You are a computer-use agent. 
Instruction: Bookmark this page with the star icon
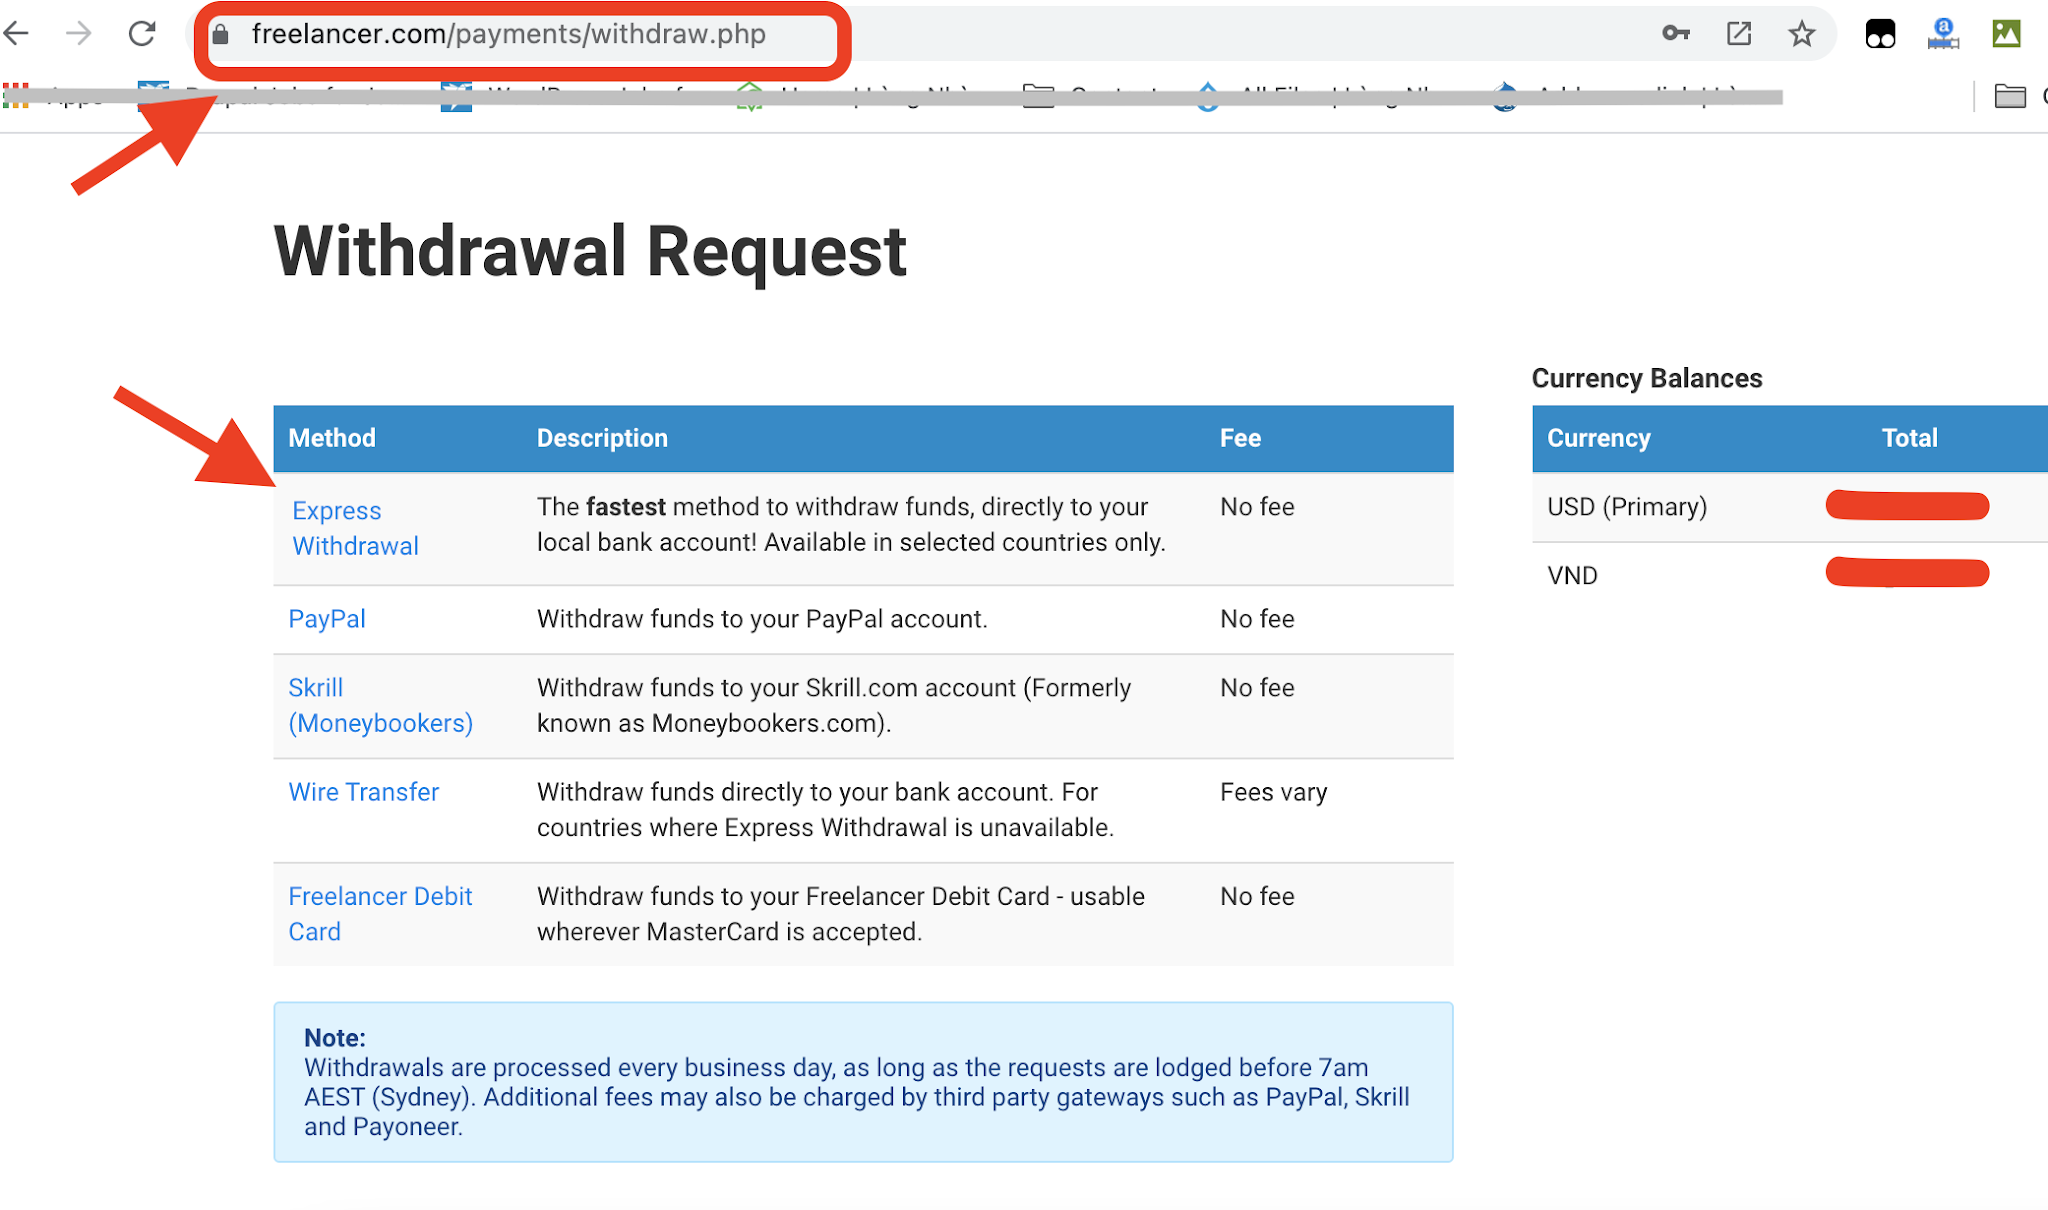(x=1801, y=34)
